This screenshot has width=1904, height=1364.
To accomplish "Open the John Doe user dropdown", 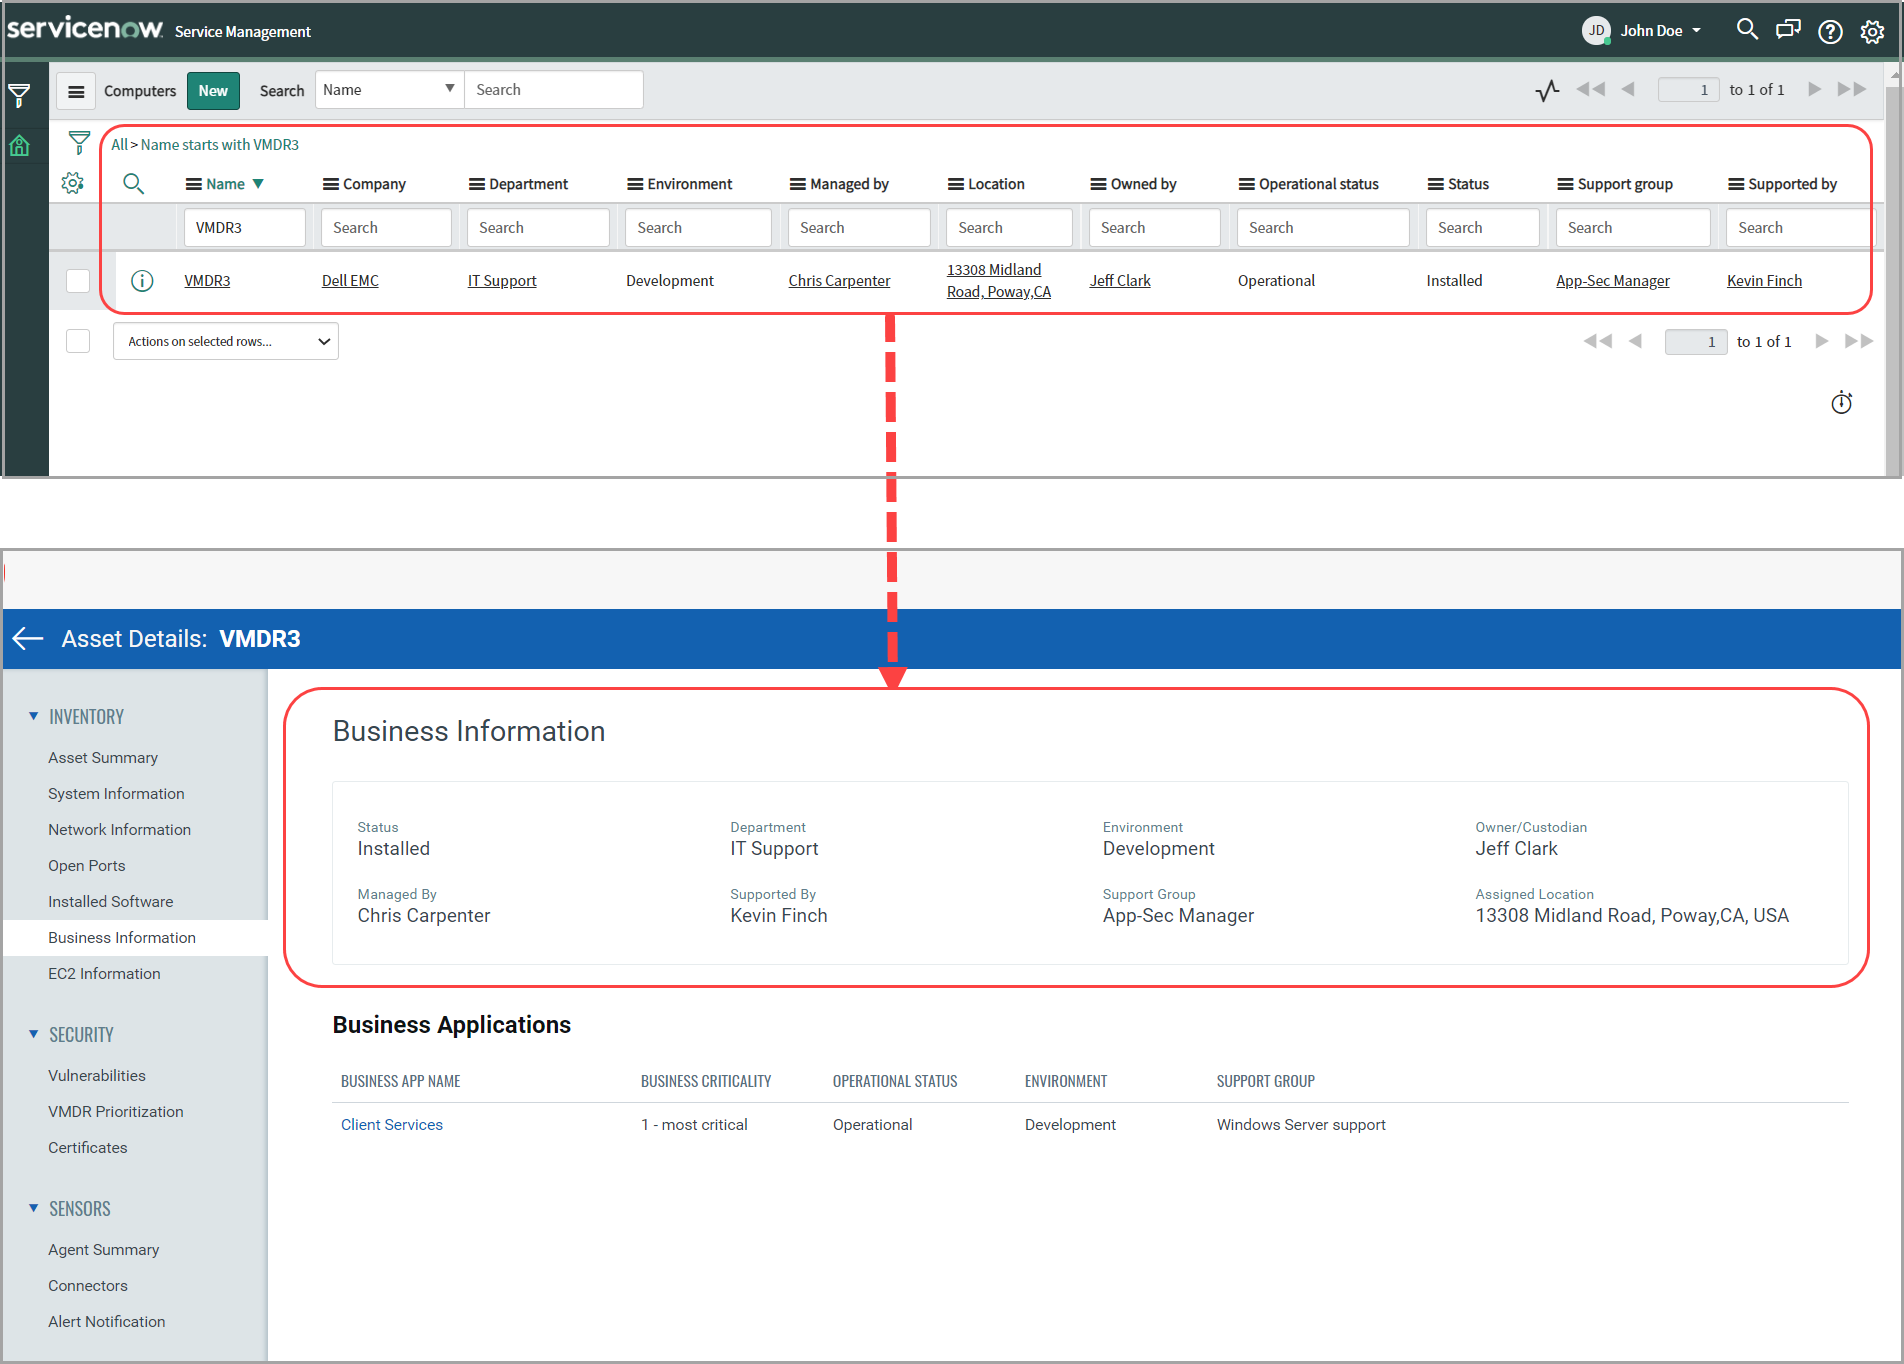I will (x=1660, y=31).
